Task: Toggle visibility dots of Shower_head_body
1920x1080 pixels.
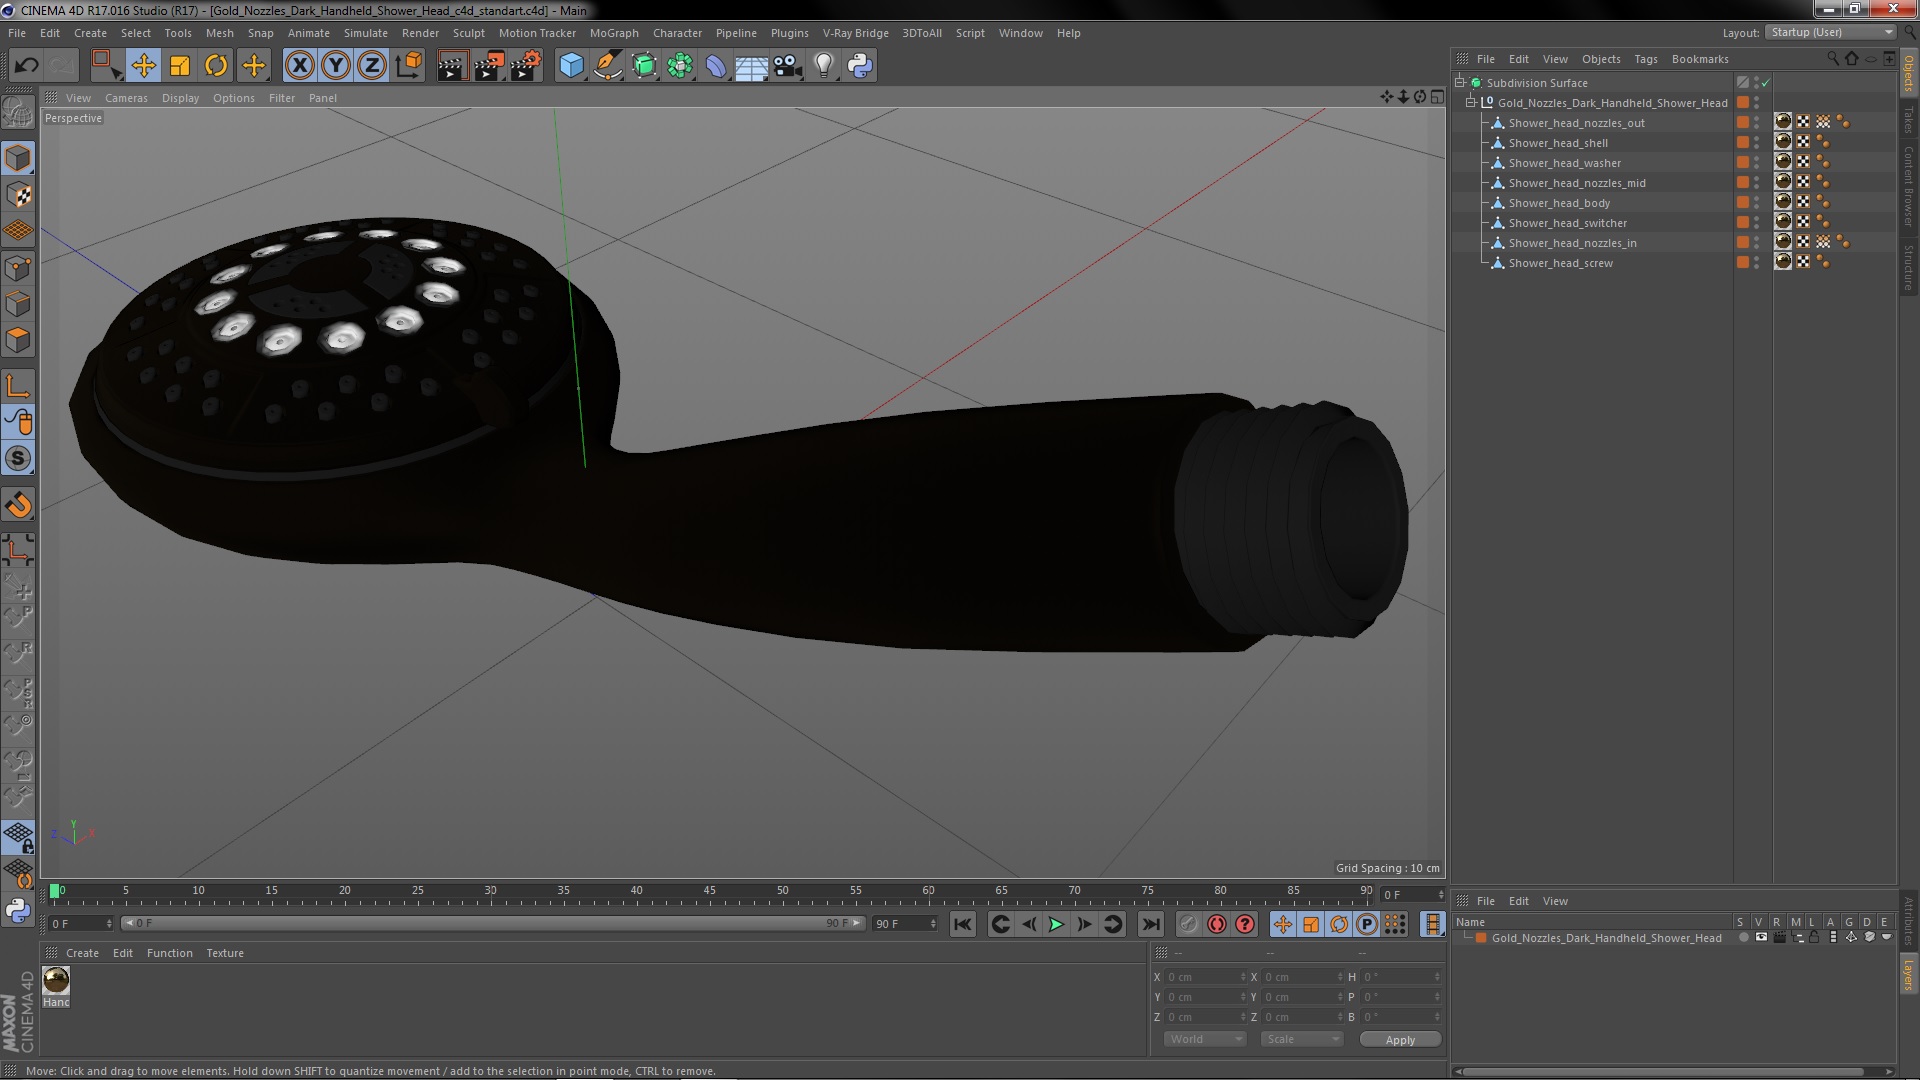Action: click(1756, 203)
